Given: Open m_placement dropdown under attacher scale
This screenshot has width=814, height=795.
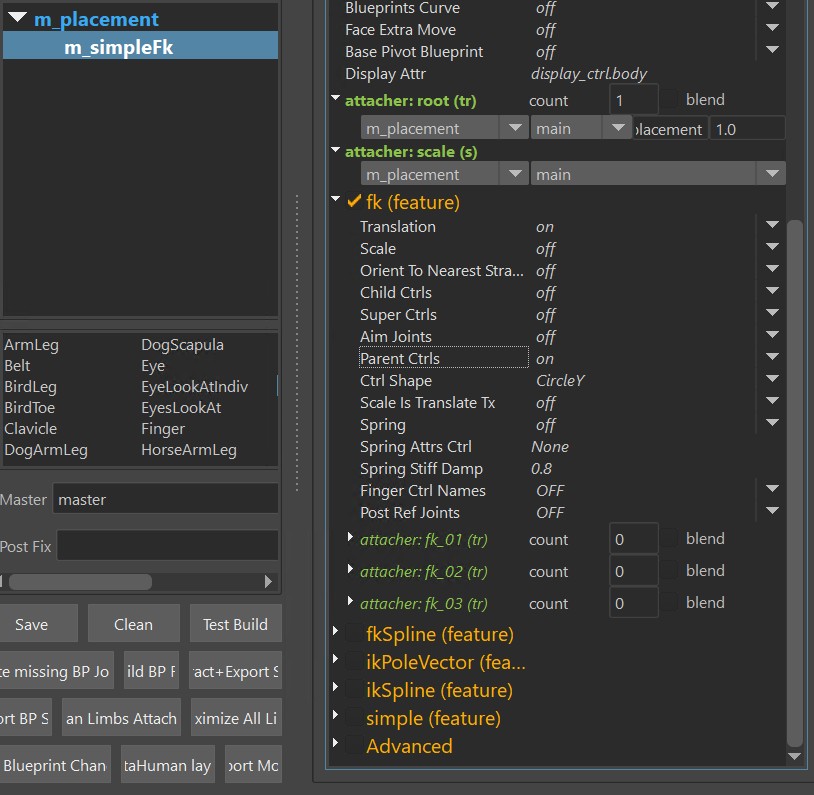Looking at the screenshot, I should (x=444, y=174).
